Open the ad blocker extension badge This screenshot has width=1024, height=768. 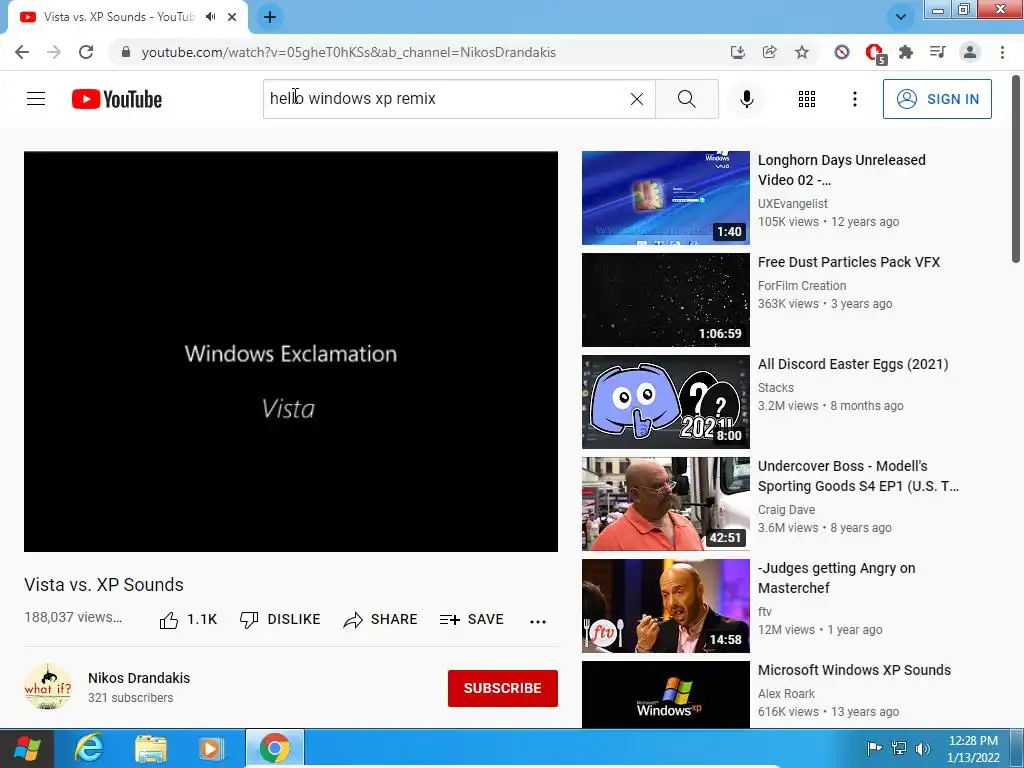pos(874,53)
